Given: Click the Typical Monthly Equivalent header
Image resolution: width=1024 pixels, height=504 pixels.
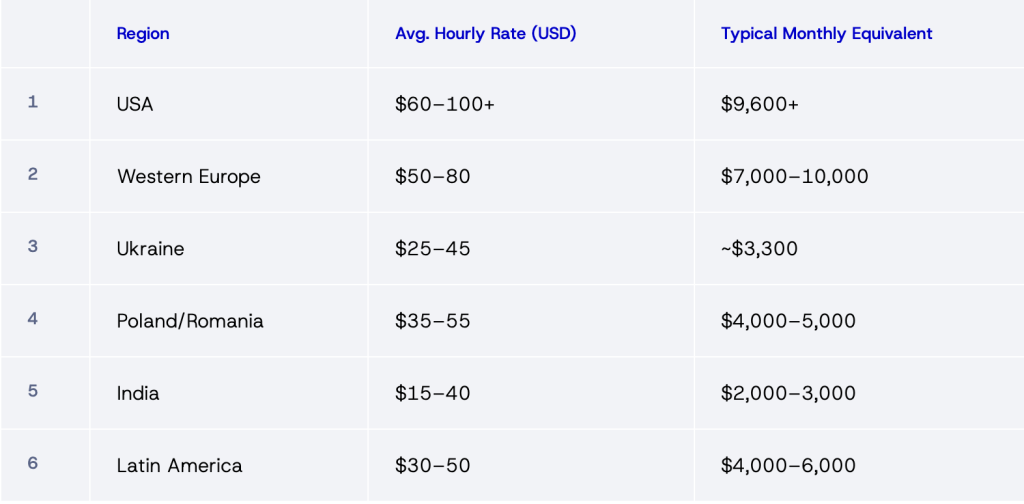Looking at the screenshot, I should 827,34.
